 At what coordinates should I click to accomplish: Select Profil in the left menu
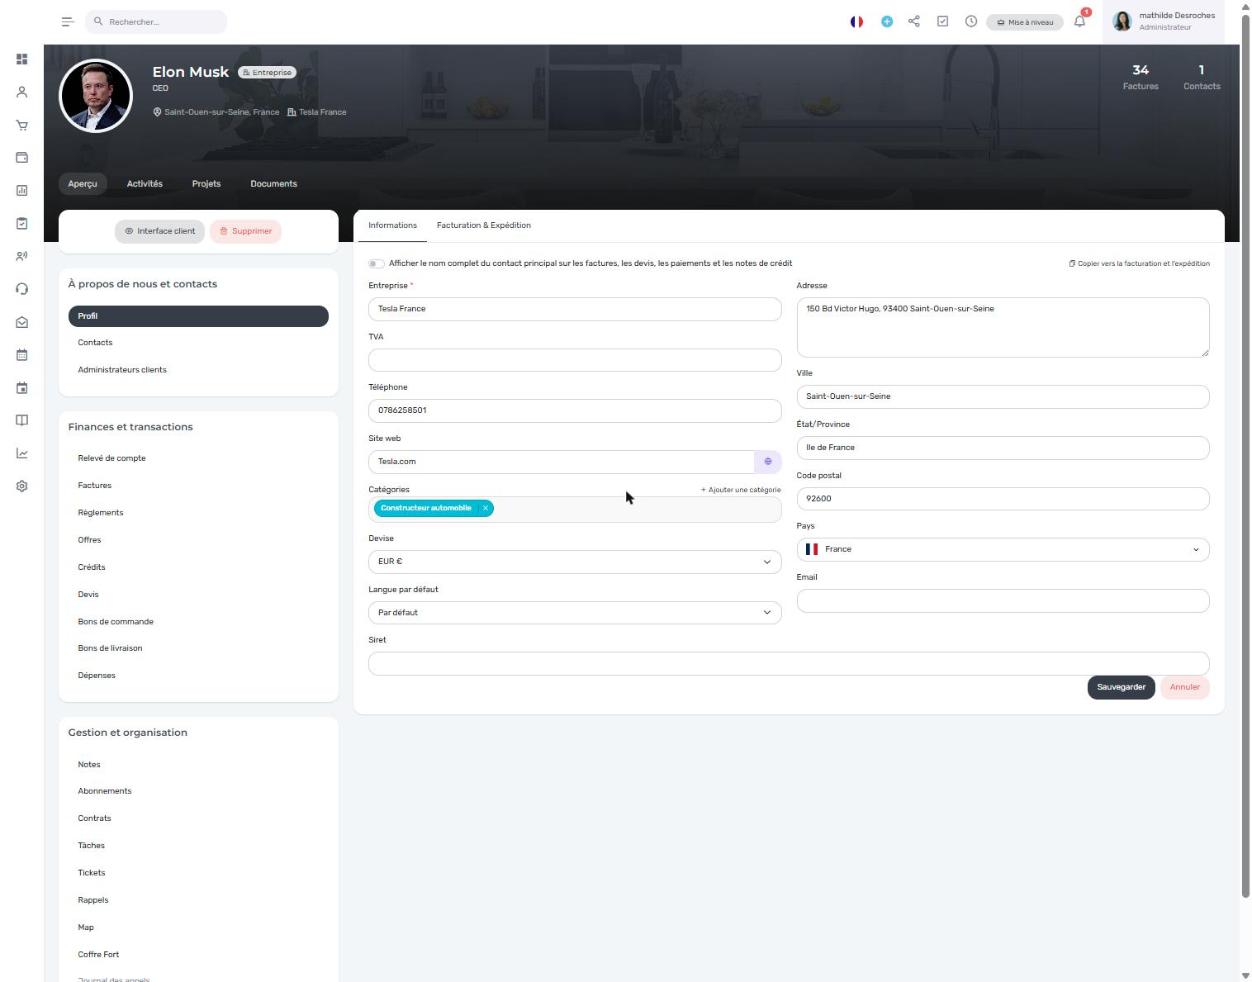coord(198,316)
